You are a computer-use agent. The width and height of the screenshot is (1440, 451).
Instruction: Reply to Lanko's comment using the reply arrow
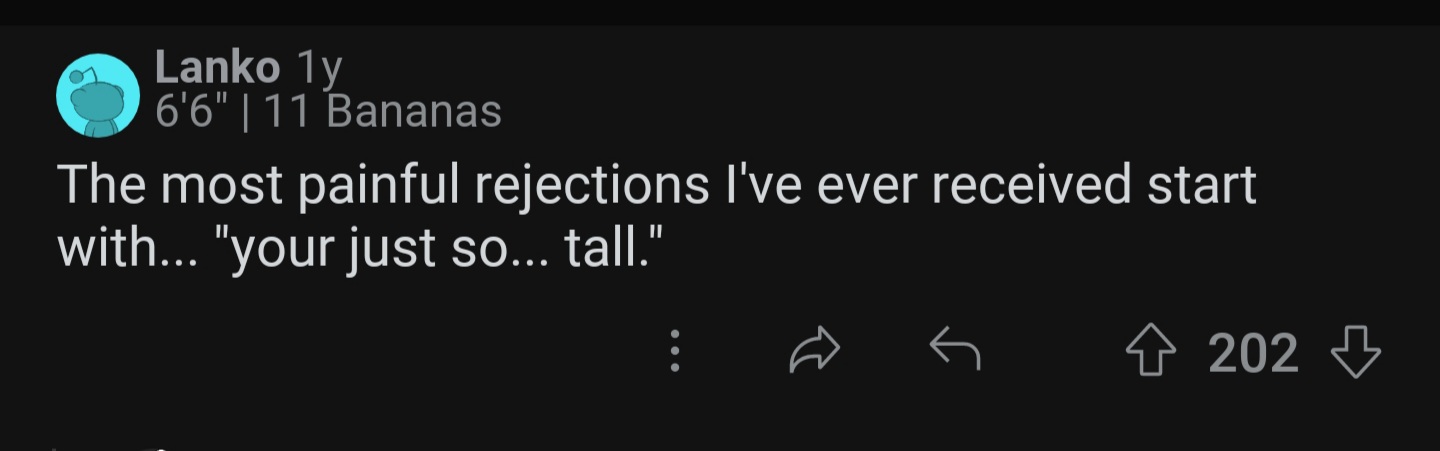[x=954, y=352]
